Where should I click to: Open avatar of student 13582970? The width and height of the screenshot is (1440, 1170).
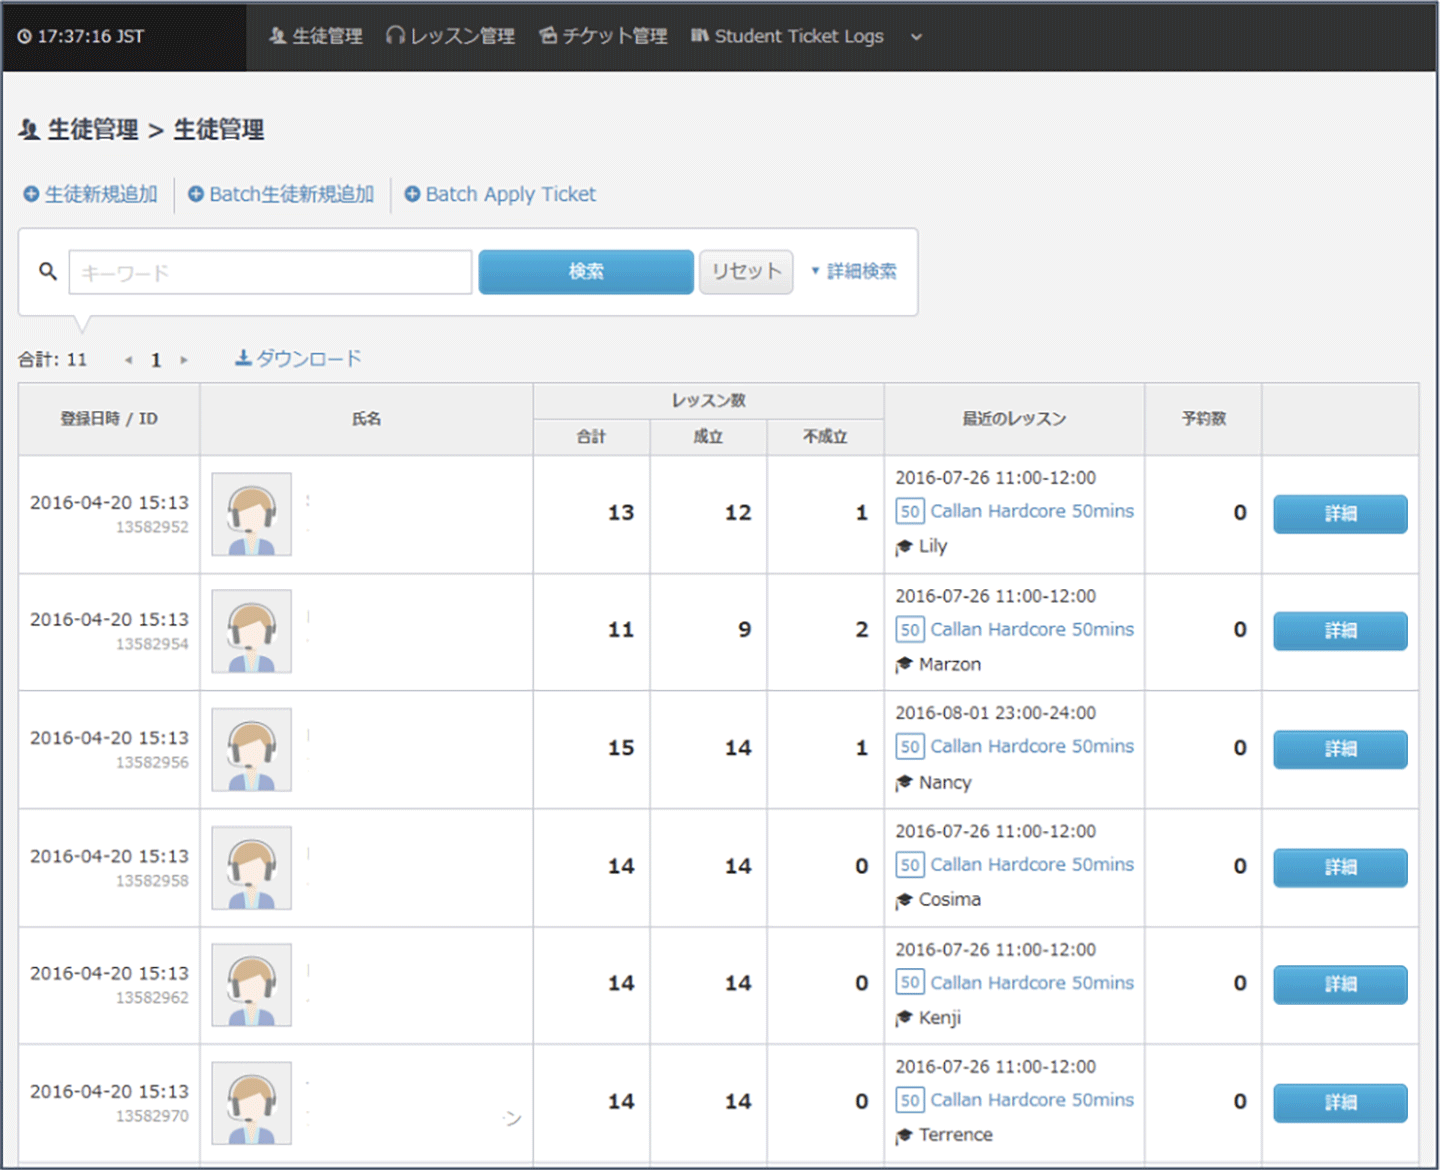(x=252, y=1103)
